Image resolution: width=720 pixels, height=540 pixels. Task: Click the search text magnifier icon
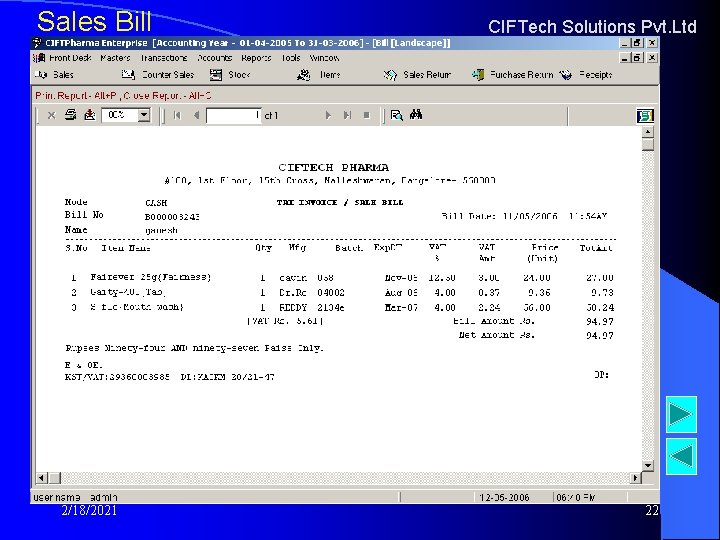396,115
